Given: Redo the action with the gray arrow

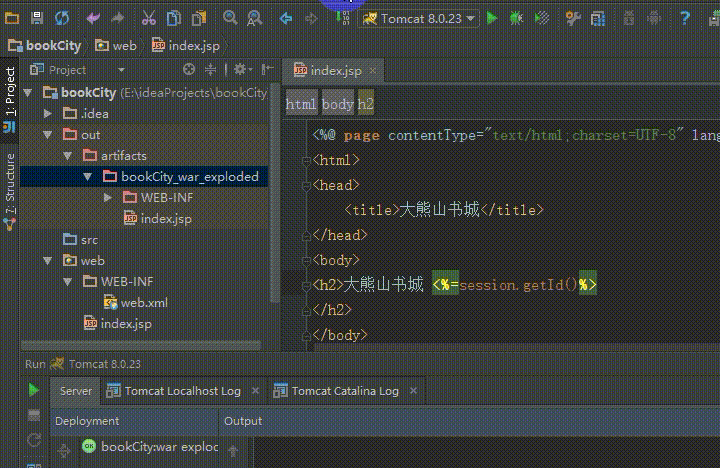Looking at the screenshot, I should (118, 18).
